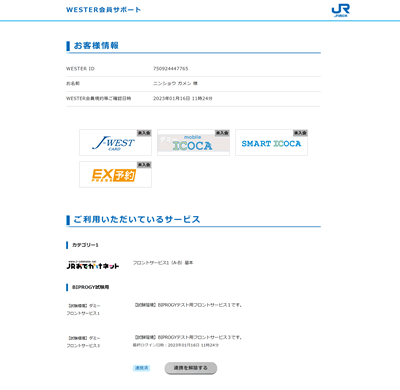This screenshot has height=390, width=400.
Task: Click the status tag on mobile ICOCA banner
Action: 222,133
